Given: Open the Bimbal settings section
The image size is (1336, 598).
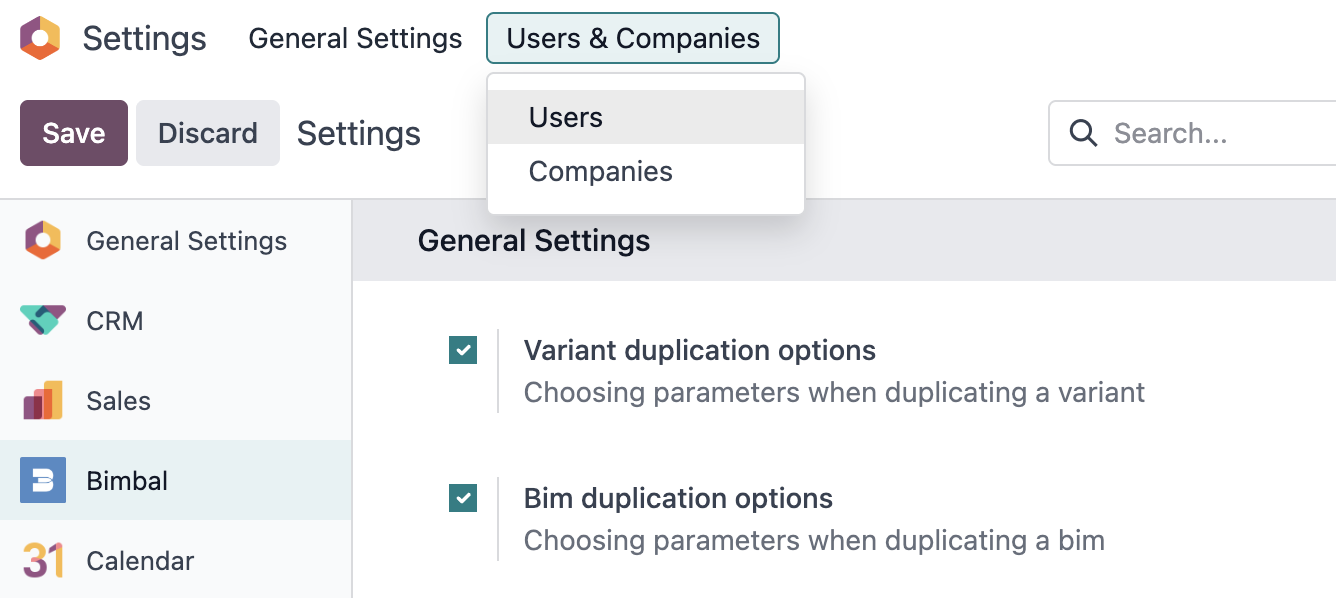Looking at the screenshot, I should (176, 481).
